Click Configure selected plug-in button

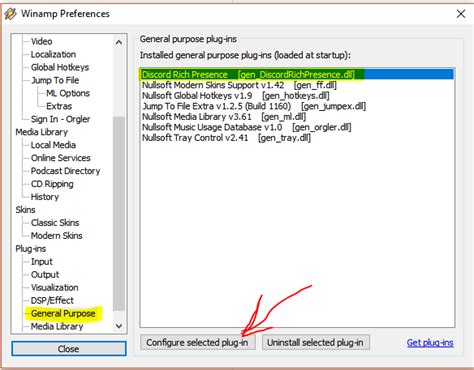tap(198, 342)
